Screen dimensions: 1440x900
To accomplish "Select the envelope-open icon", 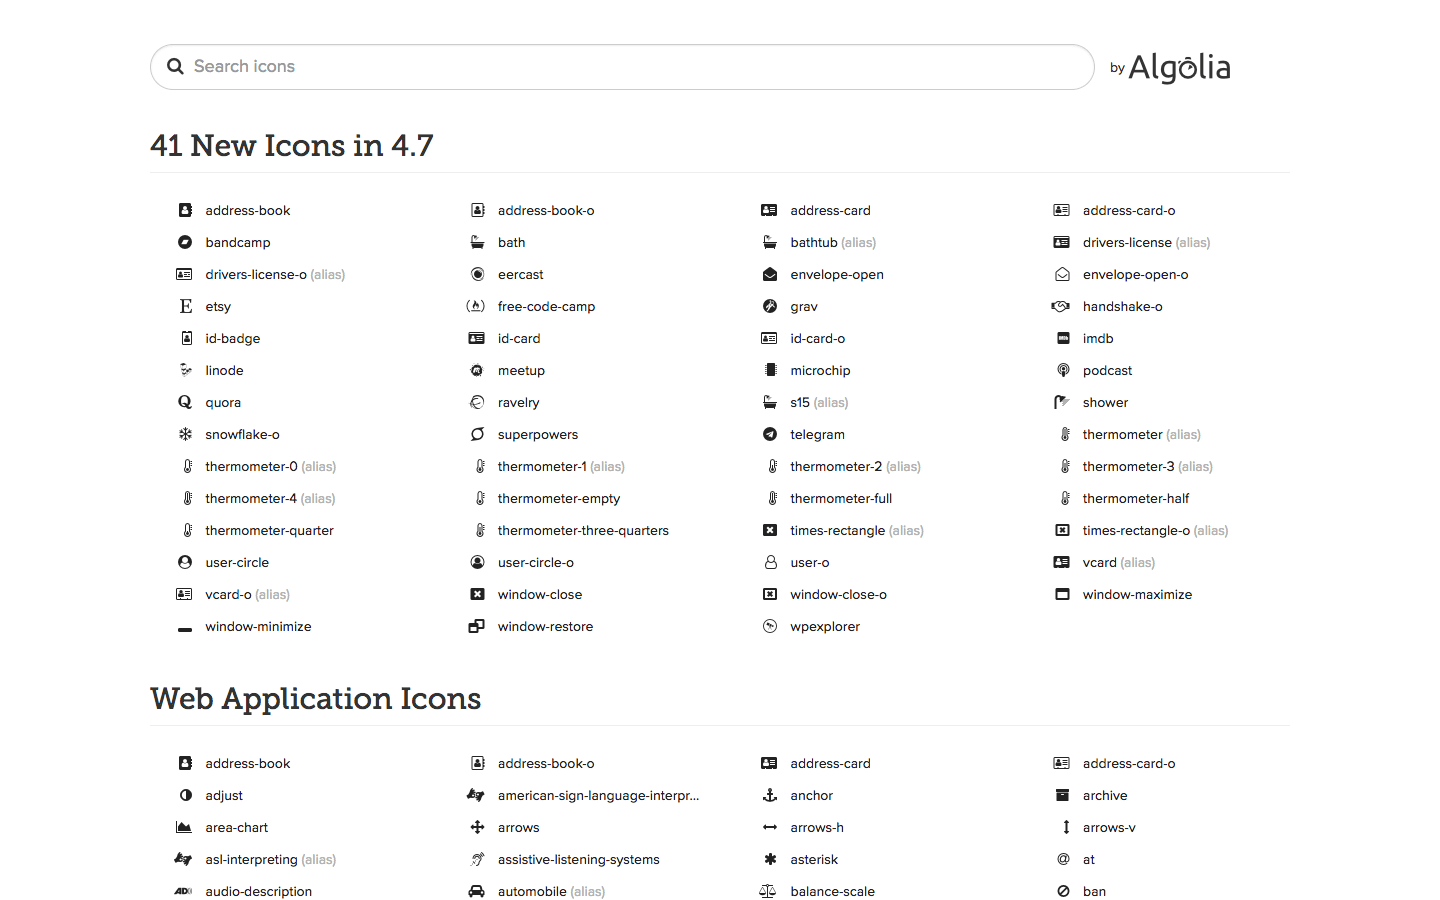I will click(837, 274).
